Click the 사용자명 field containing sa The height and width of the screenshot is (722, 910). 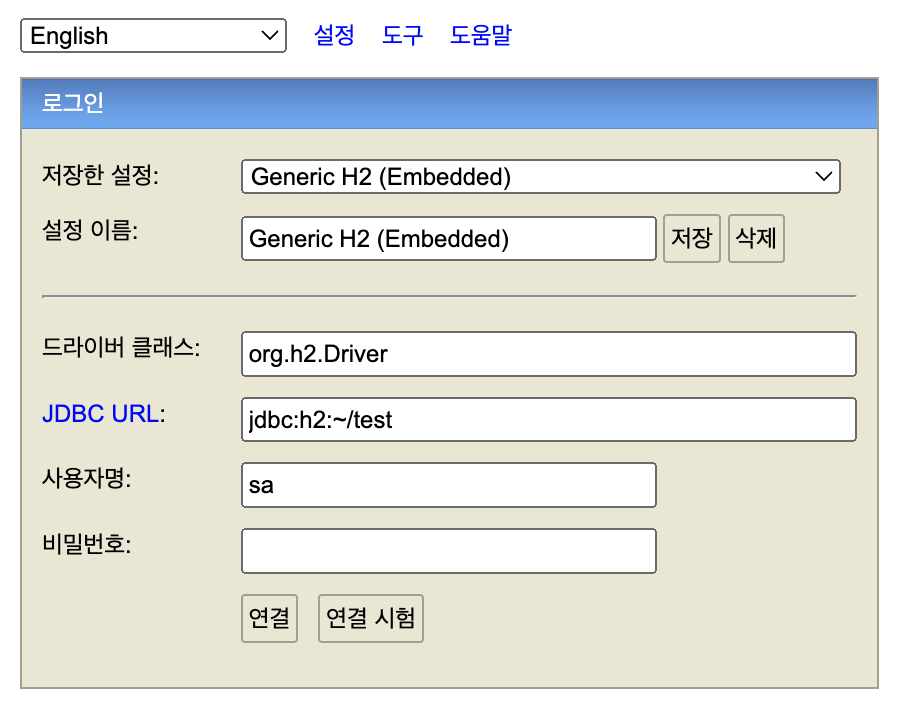[449, 485]
